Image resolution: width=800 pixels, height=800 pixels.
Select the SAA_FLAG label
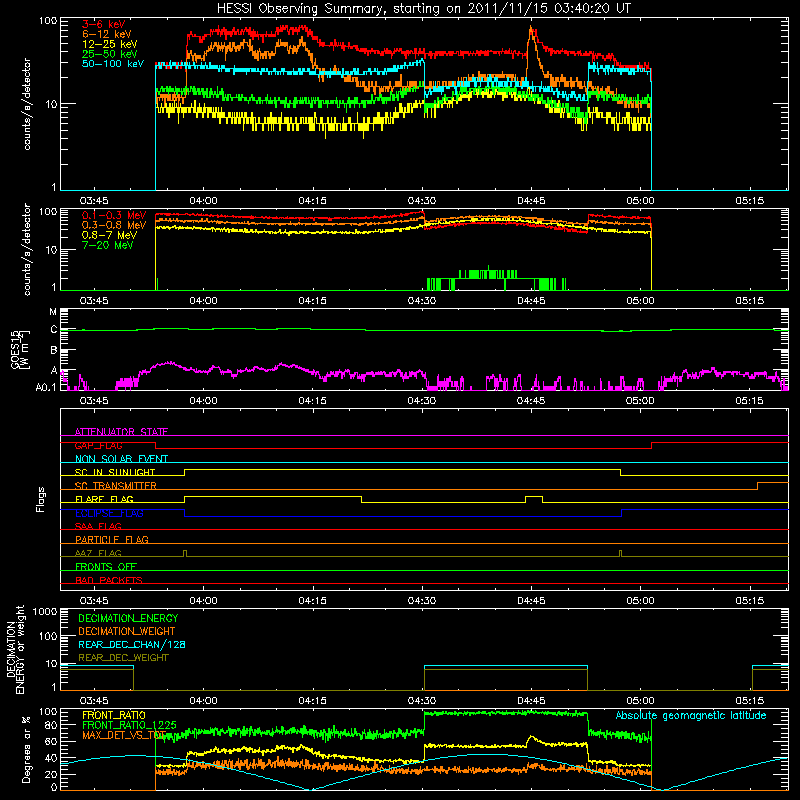[x=98, y=526]
